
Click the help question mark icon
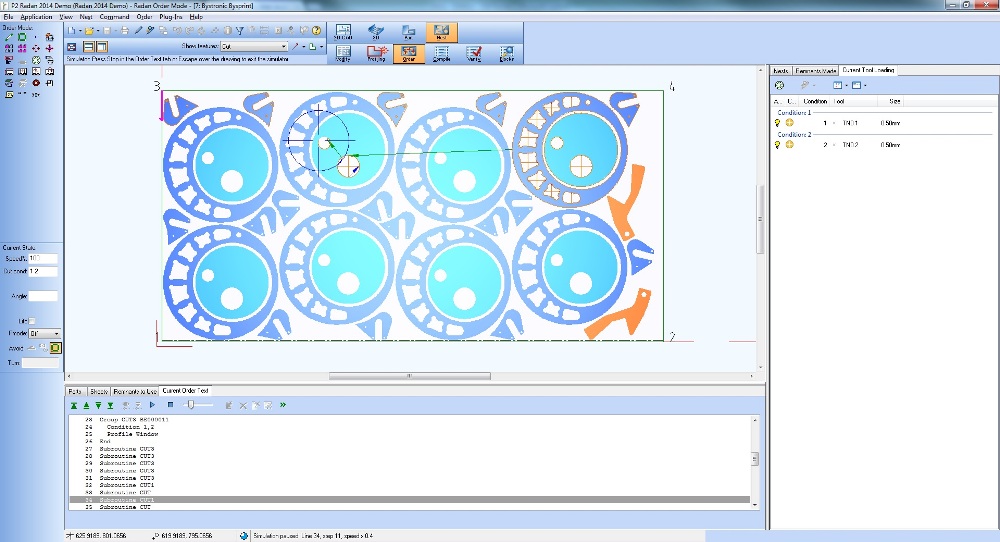click(x=317, y=31)
